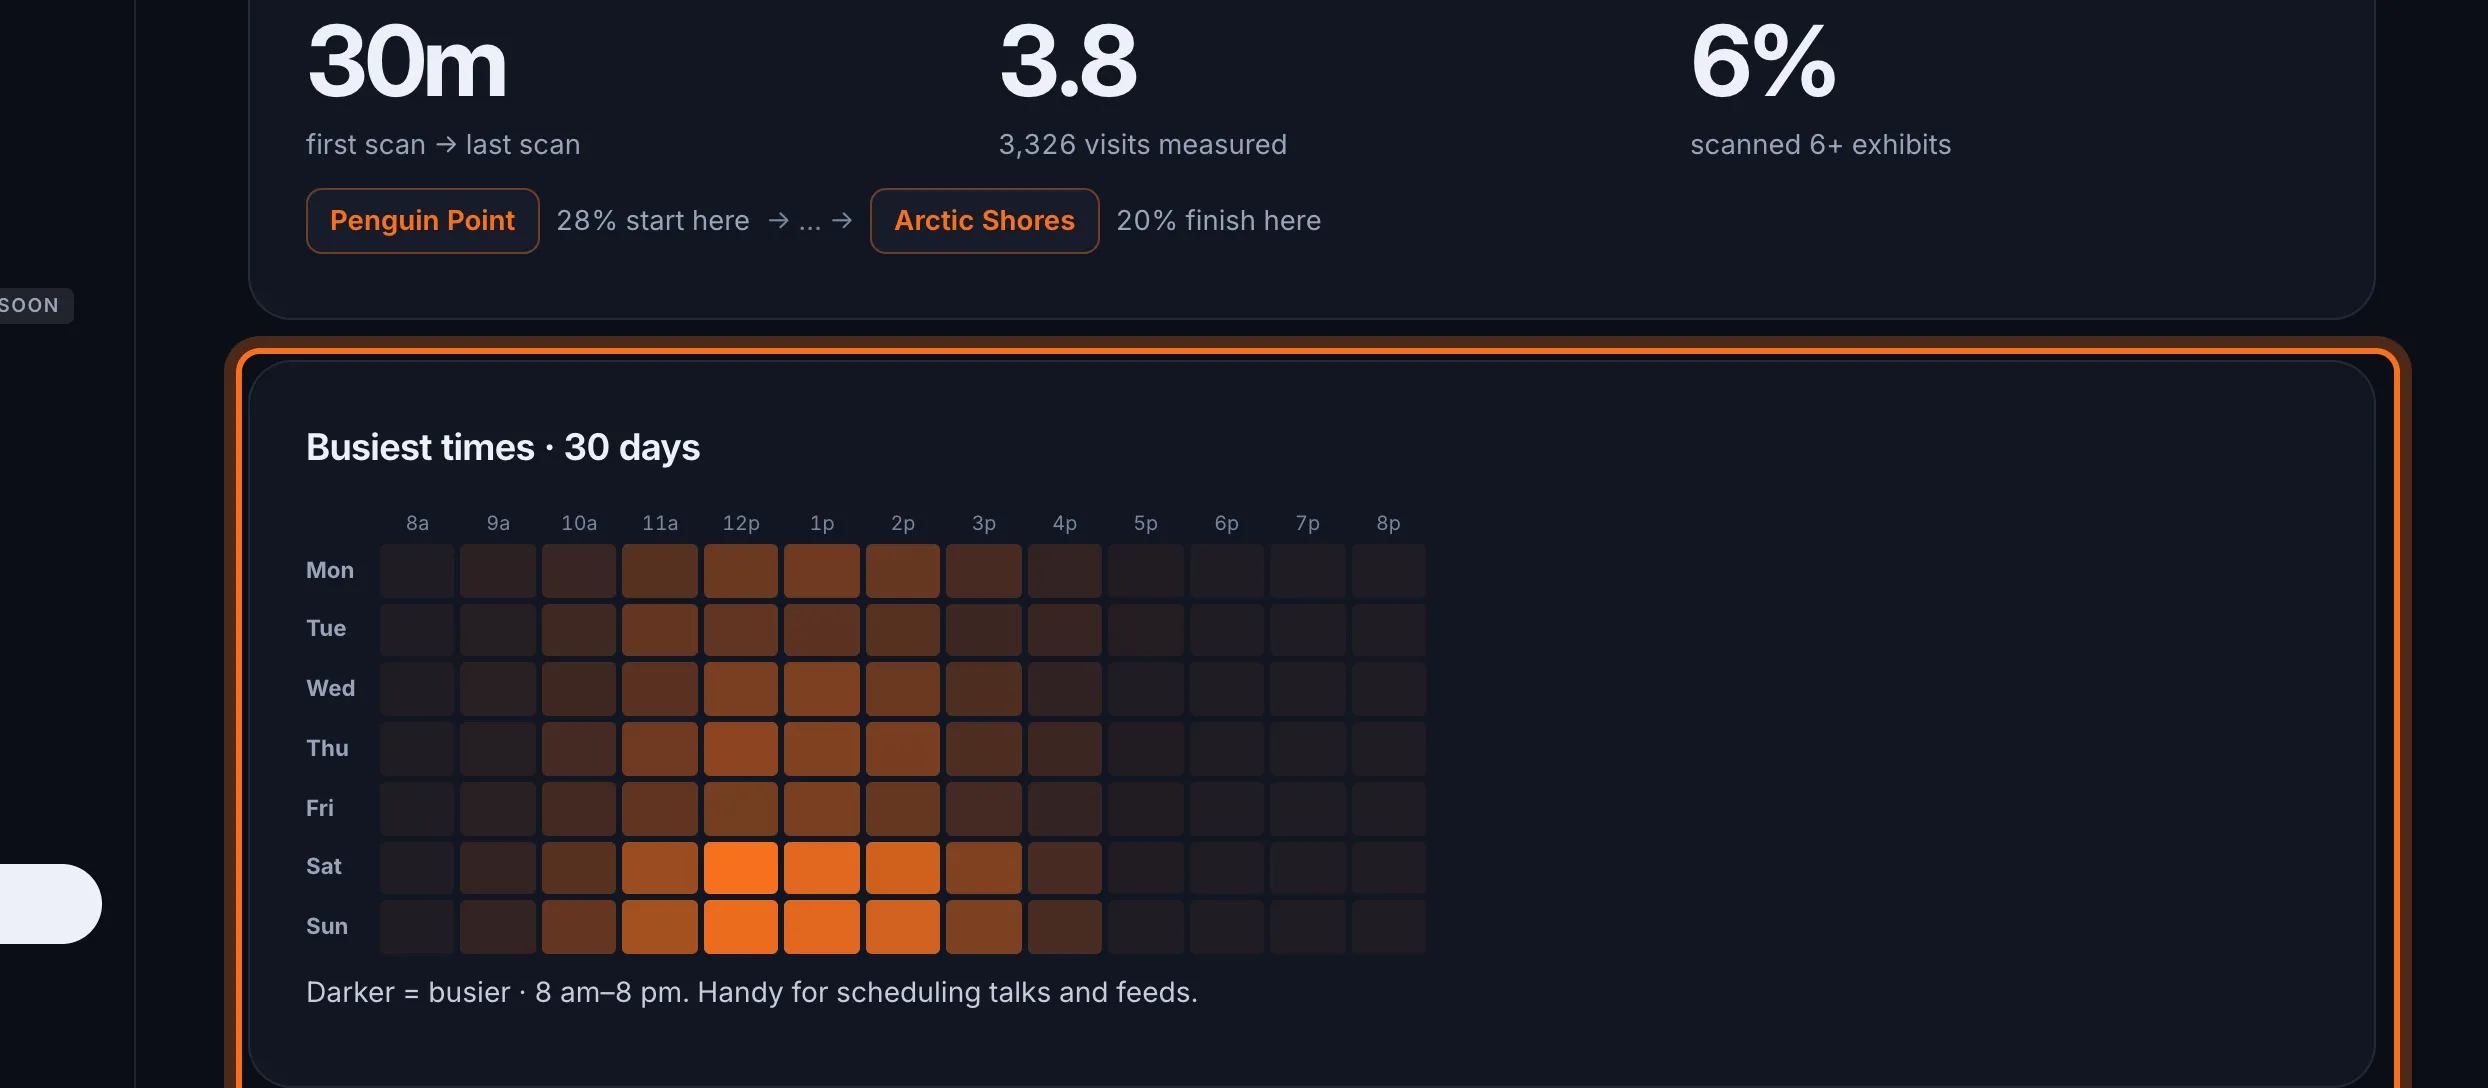
Task: Click the Saturday 3p heatmap cell
Action: (x=984, y=867)
